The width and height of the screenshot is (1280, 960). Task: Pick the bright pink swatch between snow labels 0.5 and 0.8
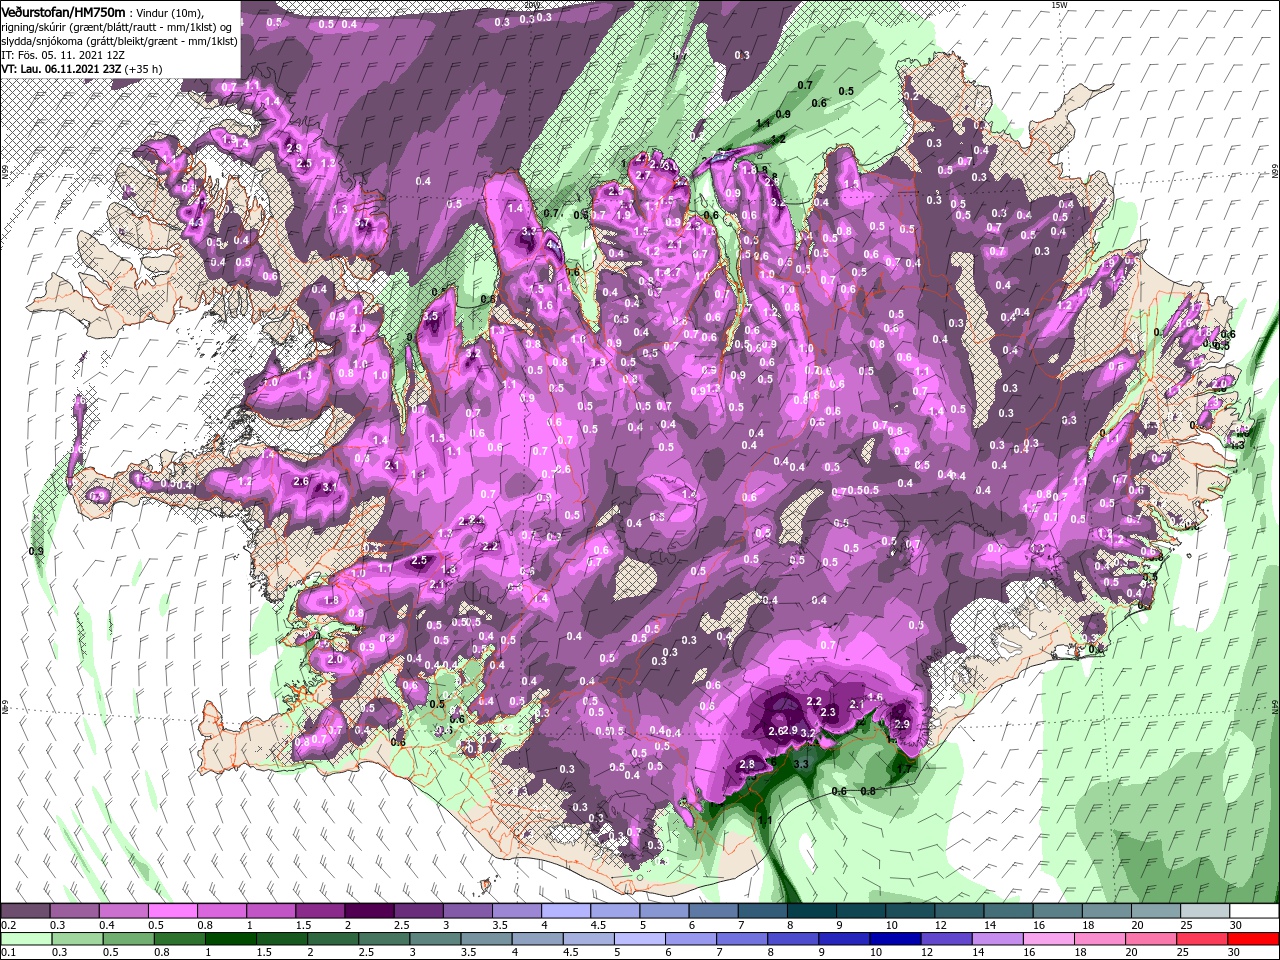pyautogui.click(x=172, y=912)
